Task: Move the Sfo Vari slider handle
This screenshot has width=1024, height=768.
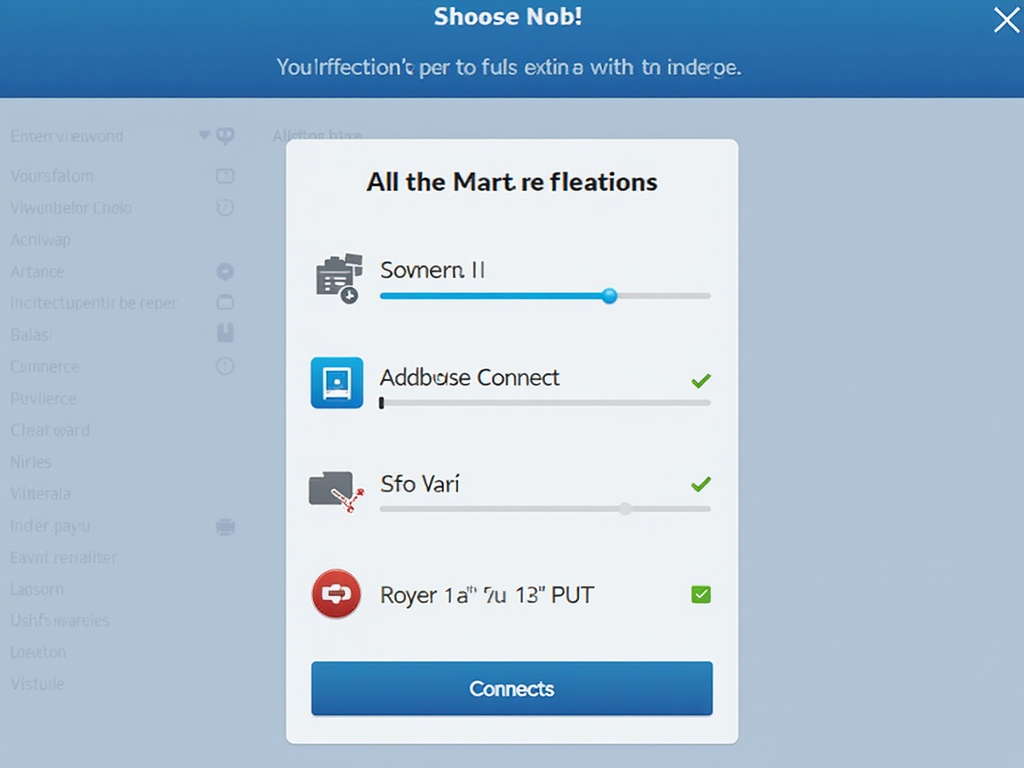Action: (x=625, y=509)
